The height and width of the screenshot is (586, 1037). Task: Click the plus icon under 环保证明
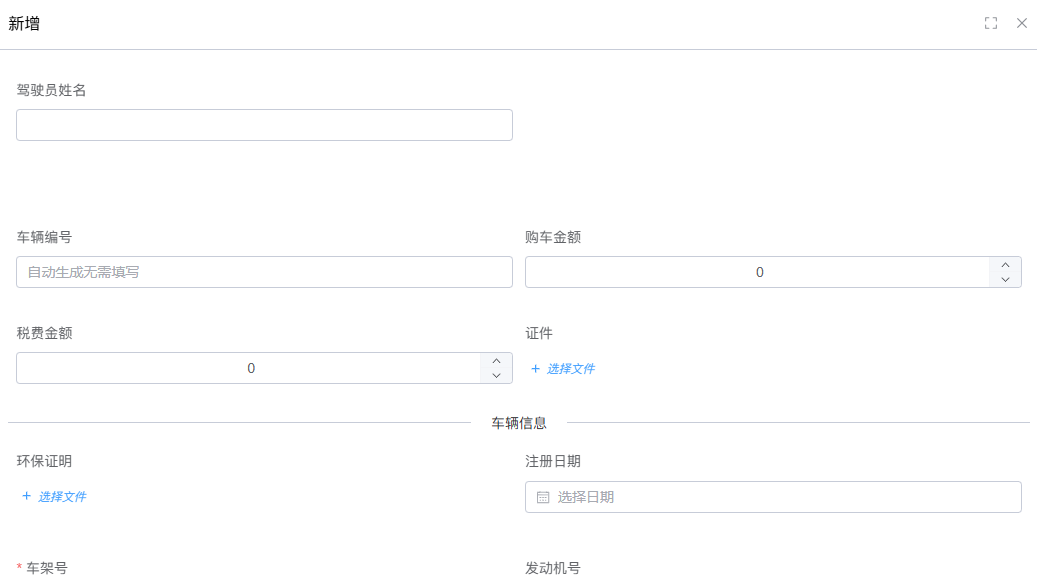click(27, 496)
